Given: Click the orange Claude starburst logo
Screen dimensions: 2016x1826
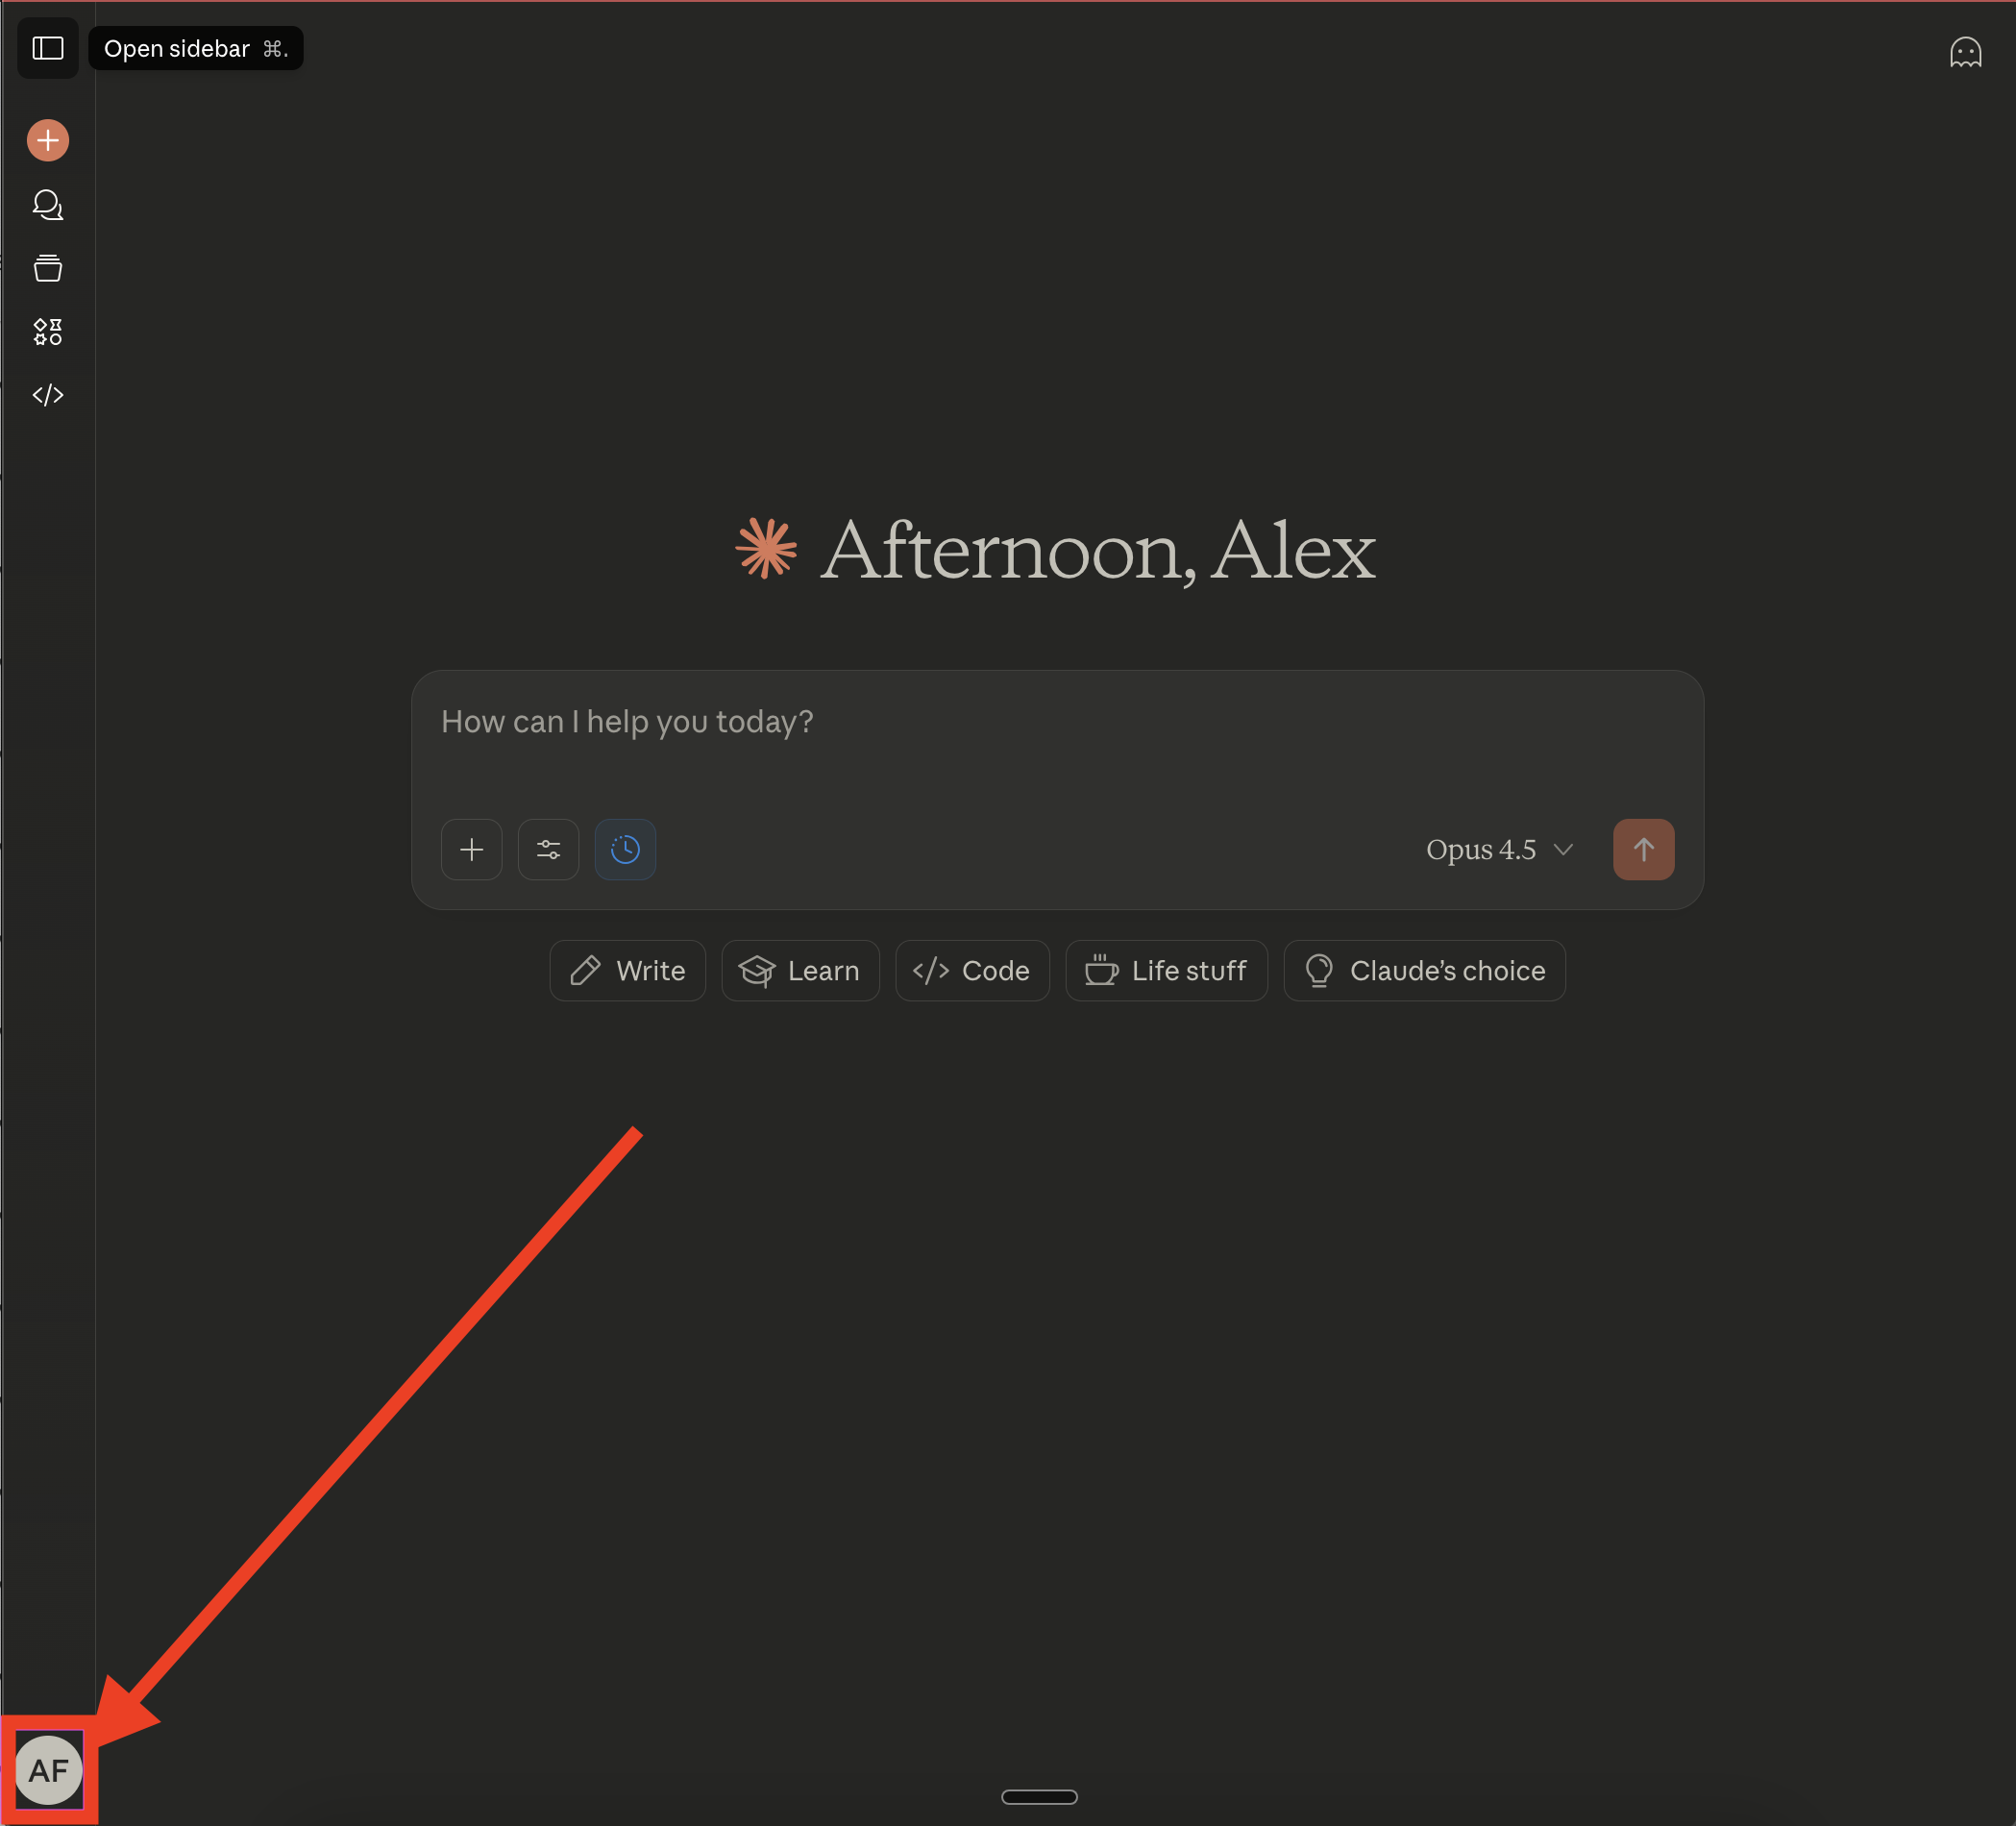Looking at the screenshot, I should 766,548.
